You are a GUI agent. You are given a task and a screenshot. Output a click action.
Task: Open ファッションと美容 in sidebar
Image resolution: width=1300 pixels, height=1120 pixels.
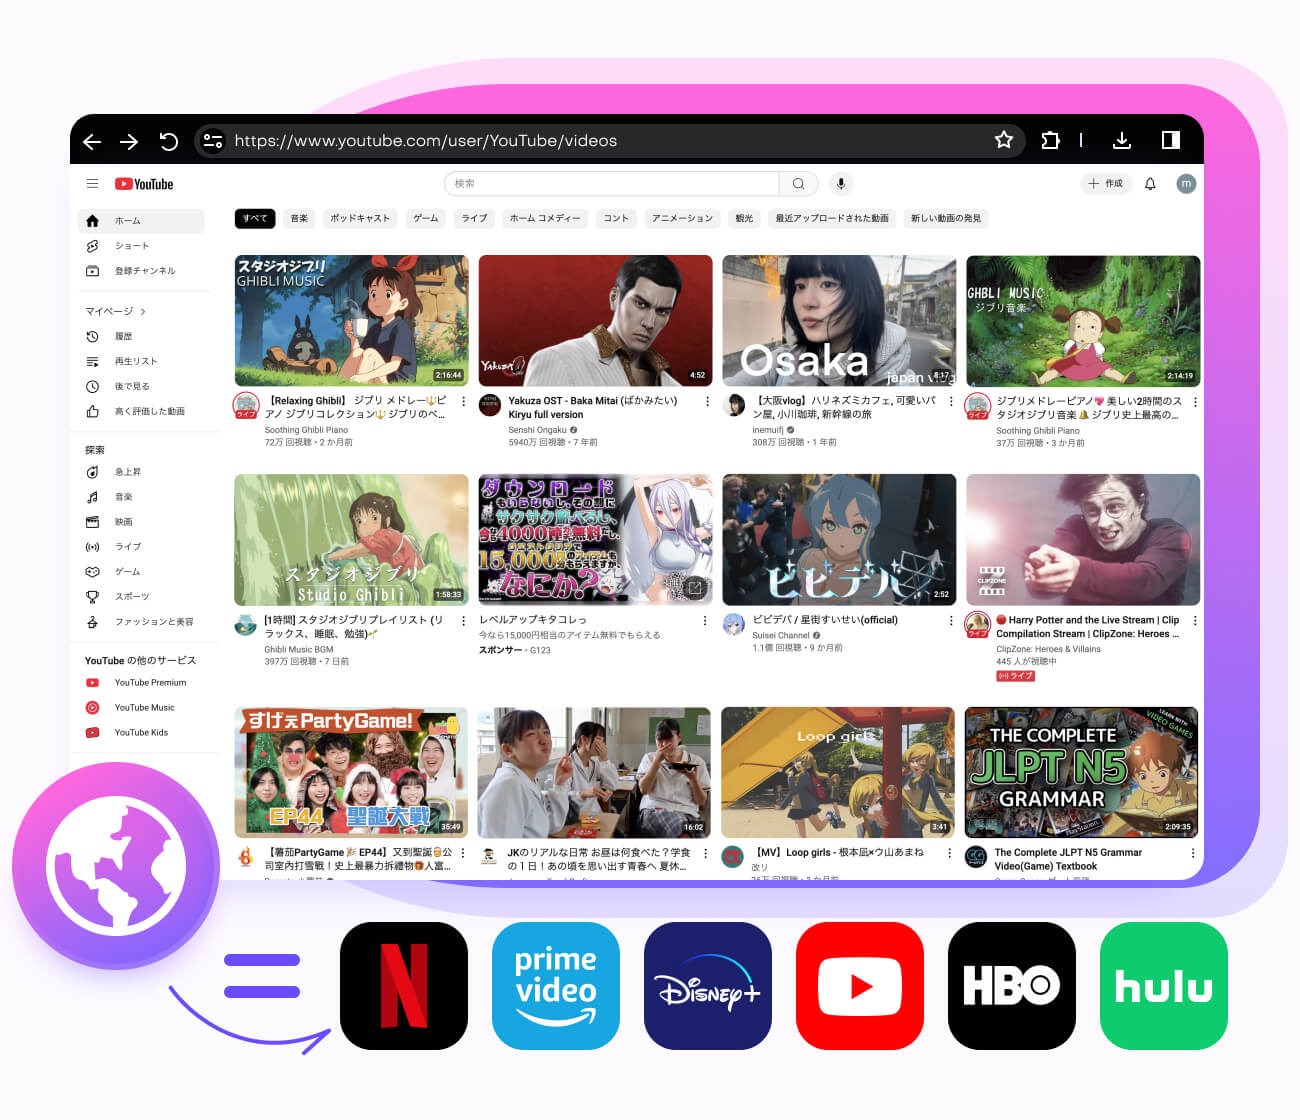tap(141, 622)
